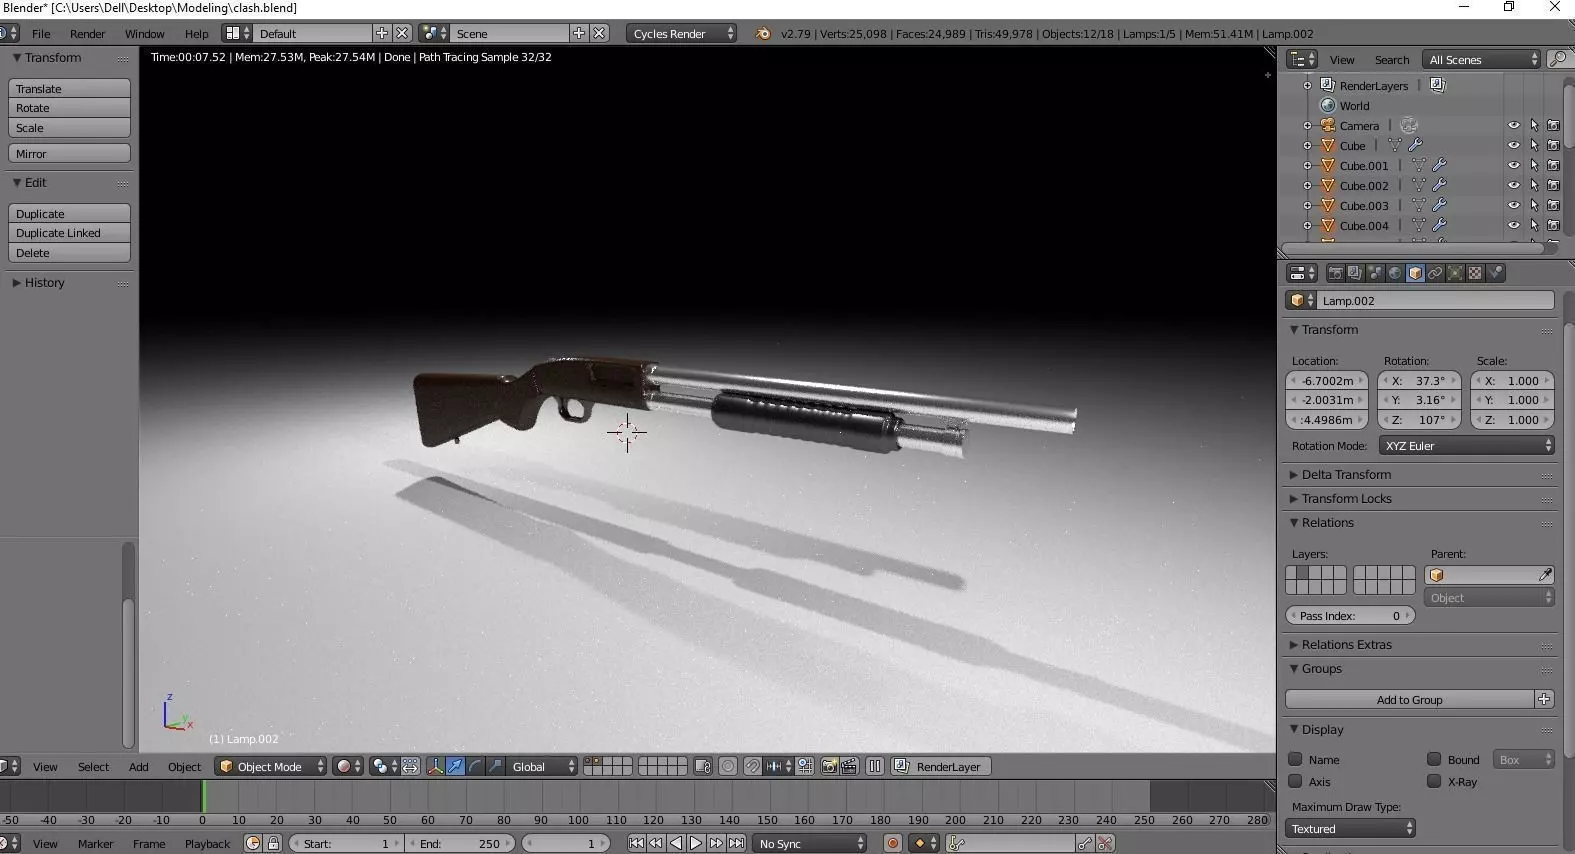This screenshot has width=1575, height=854.
Task: Click the outliner filter magnifier icon
Action: (1558, 60)
